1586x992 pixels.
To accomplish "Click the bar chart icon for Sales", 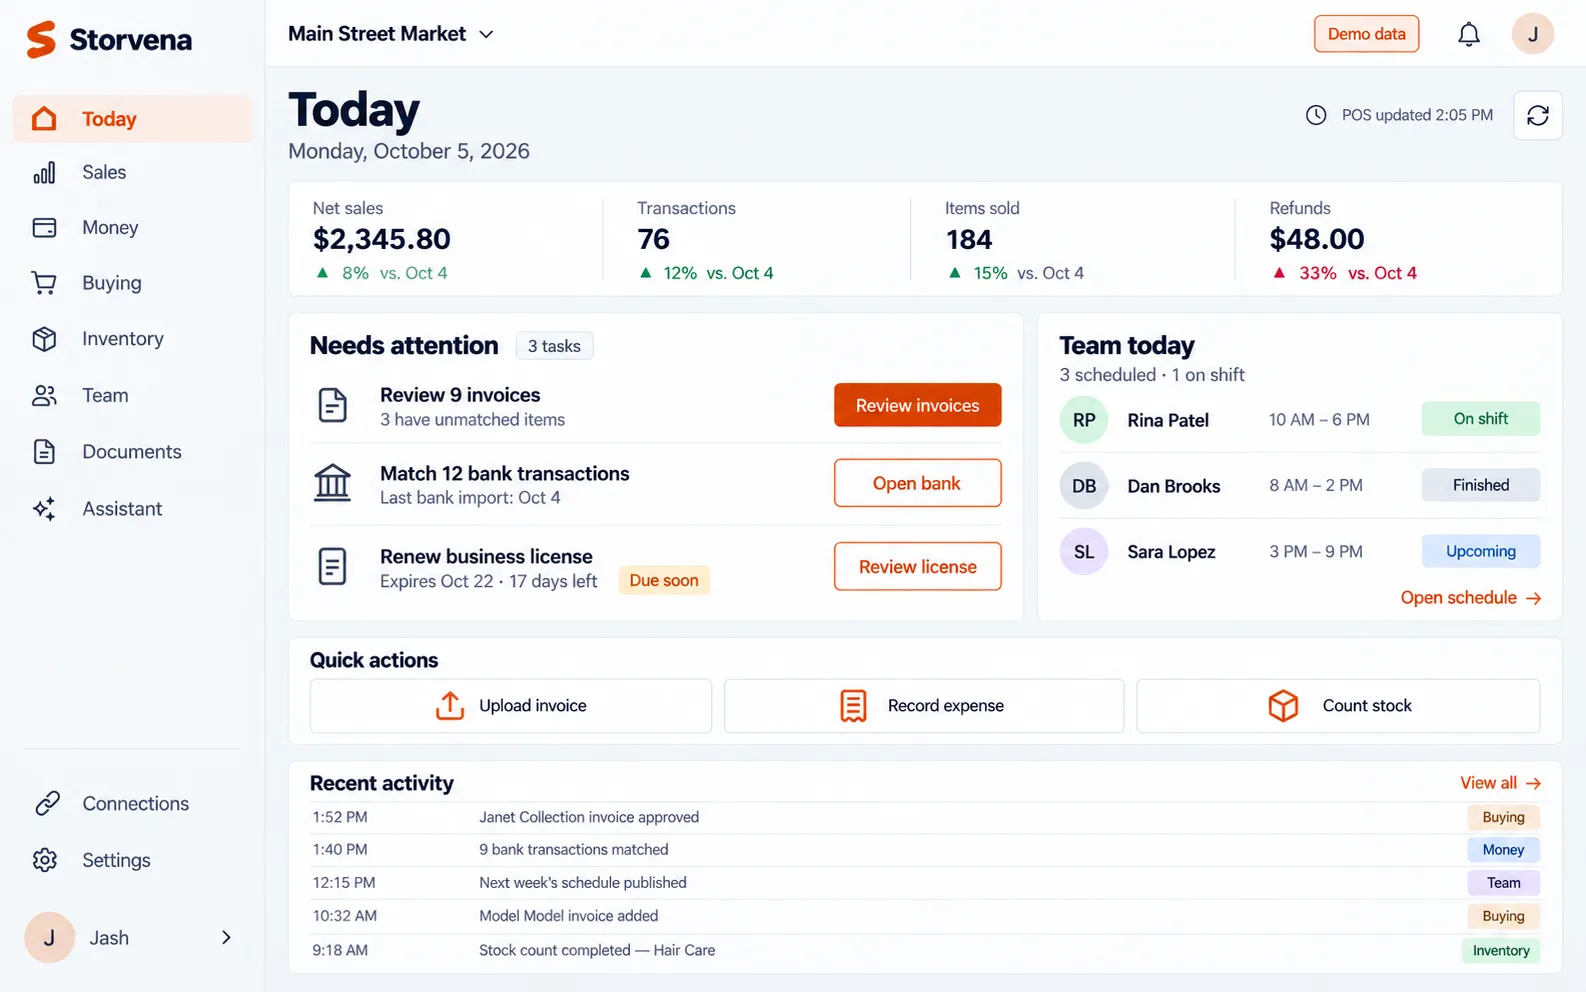I will click(x=44, y=173).
